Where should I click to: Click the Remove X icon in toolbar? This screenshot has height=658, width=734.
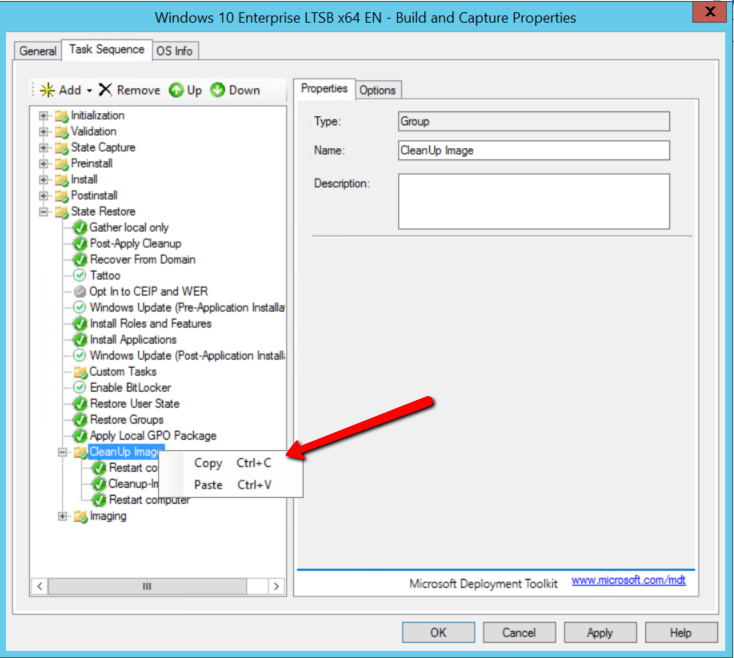pyautogui.click(x=106, y=90)
